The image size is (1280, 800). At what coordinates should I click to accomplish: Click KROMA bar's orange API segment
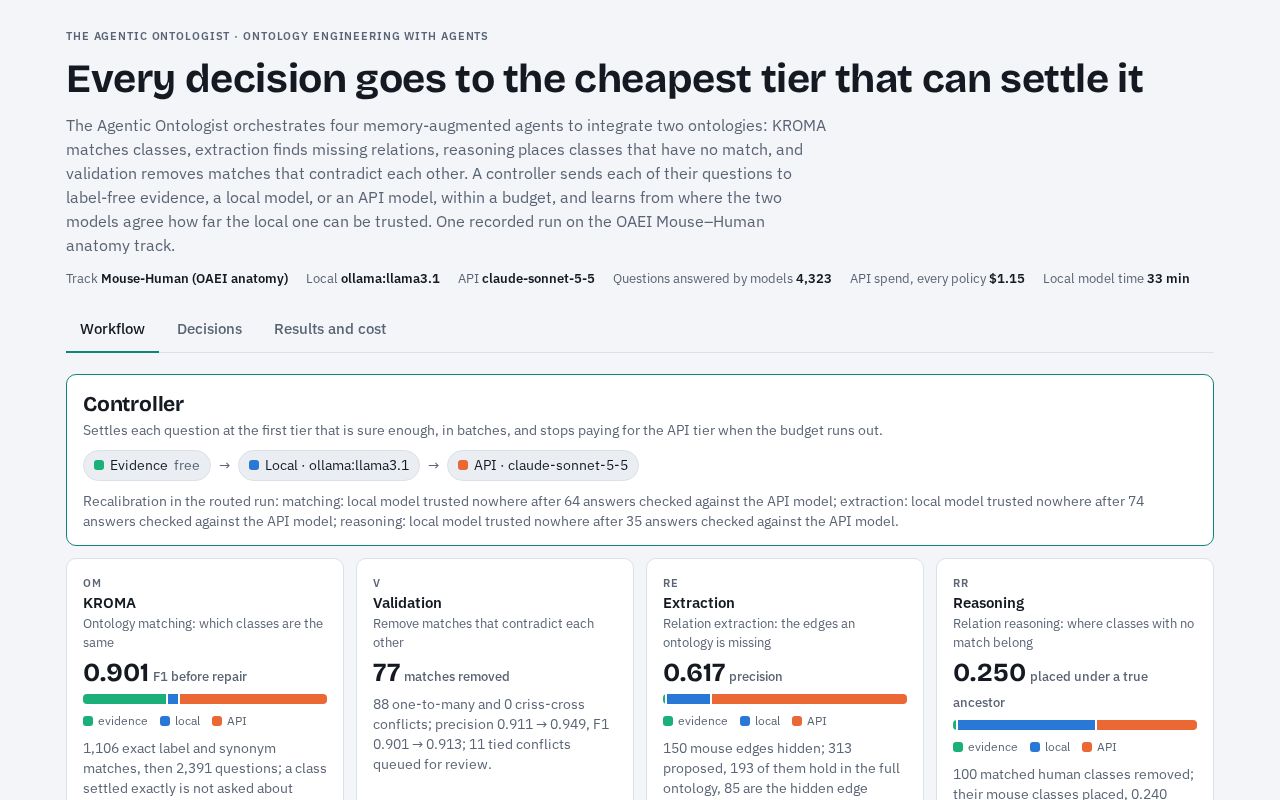(x=253, y=699)
